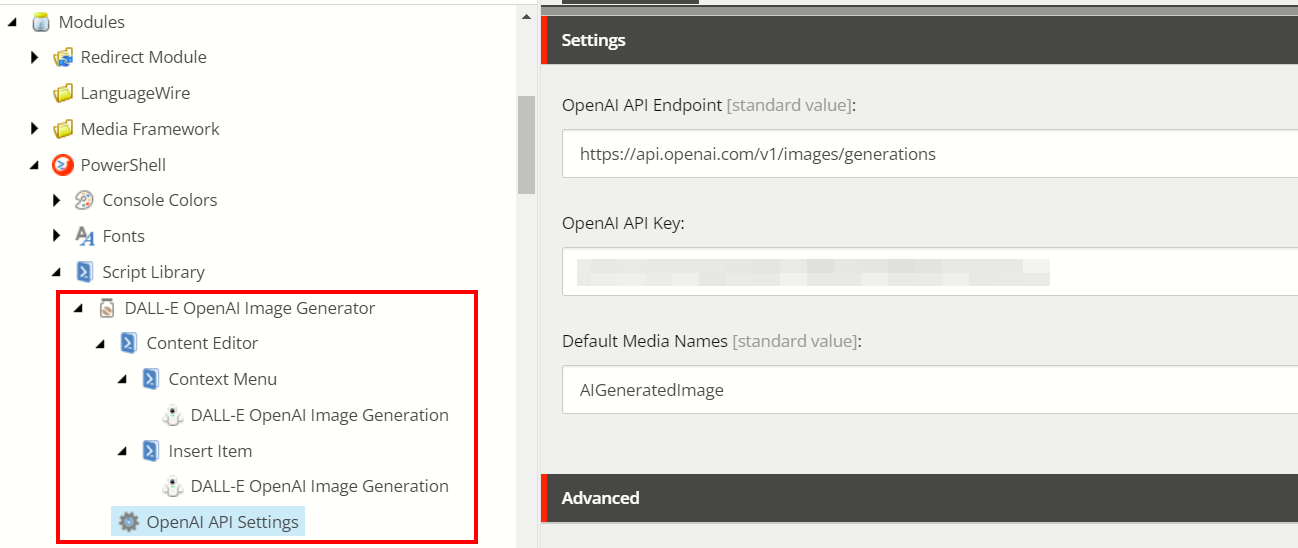Click the 'OpenAI API Key:' field label
This screenshot has height=548, width=1298.
(623, 223)
